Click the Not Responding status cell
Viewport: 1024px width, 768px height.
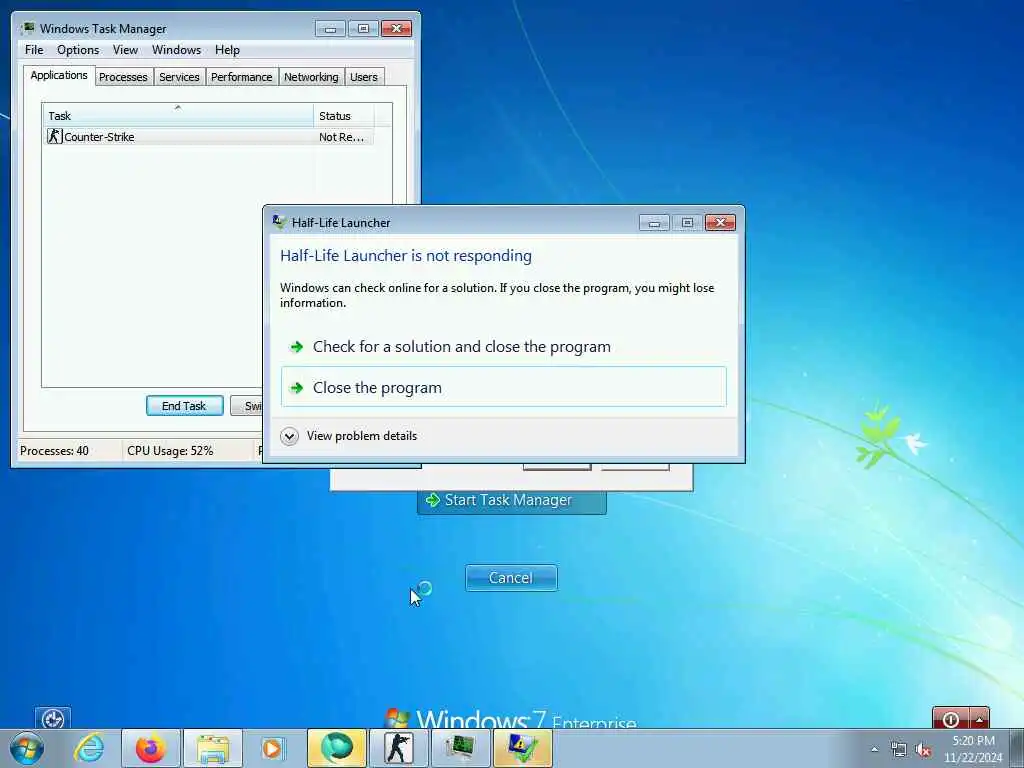coord(342,136)
